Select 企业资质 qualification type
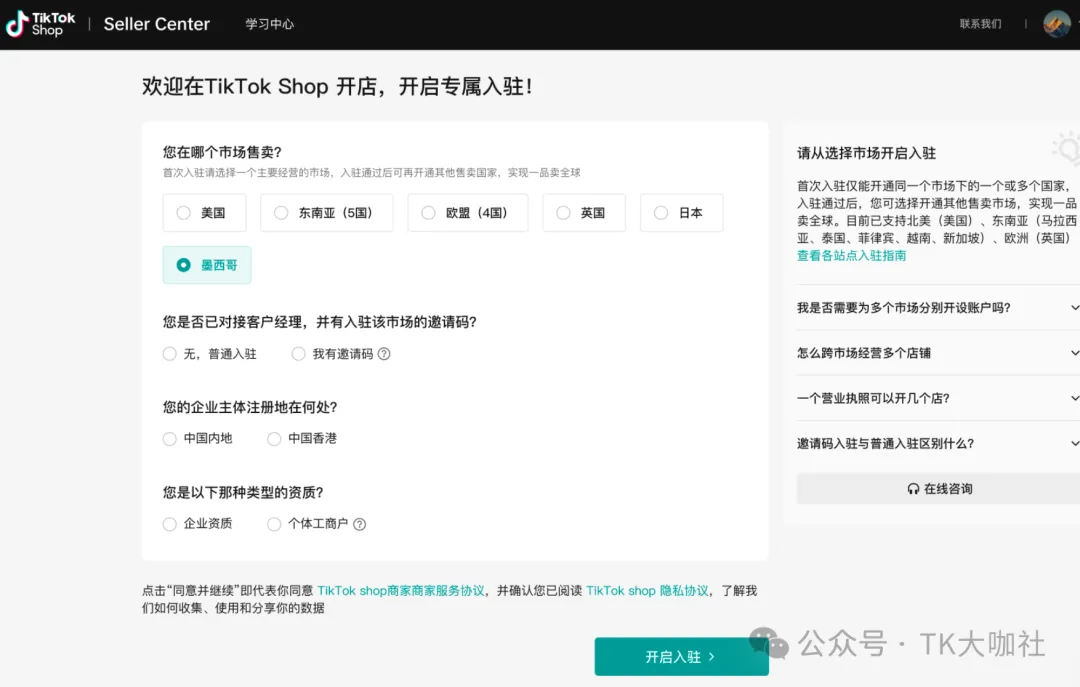Screen dimensions: 1080x687 198,524
